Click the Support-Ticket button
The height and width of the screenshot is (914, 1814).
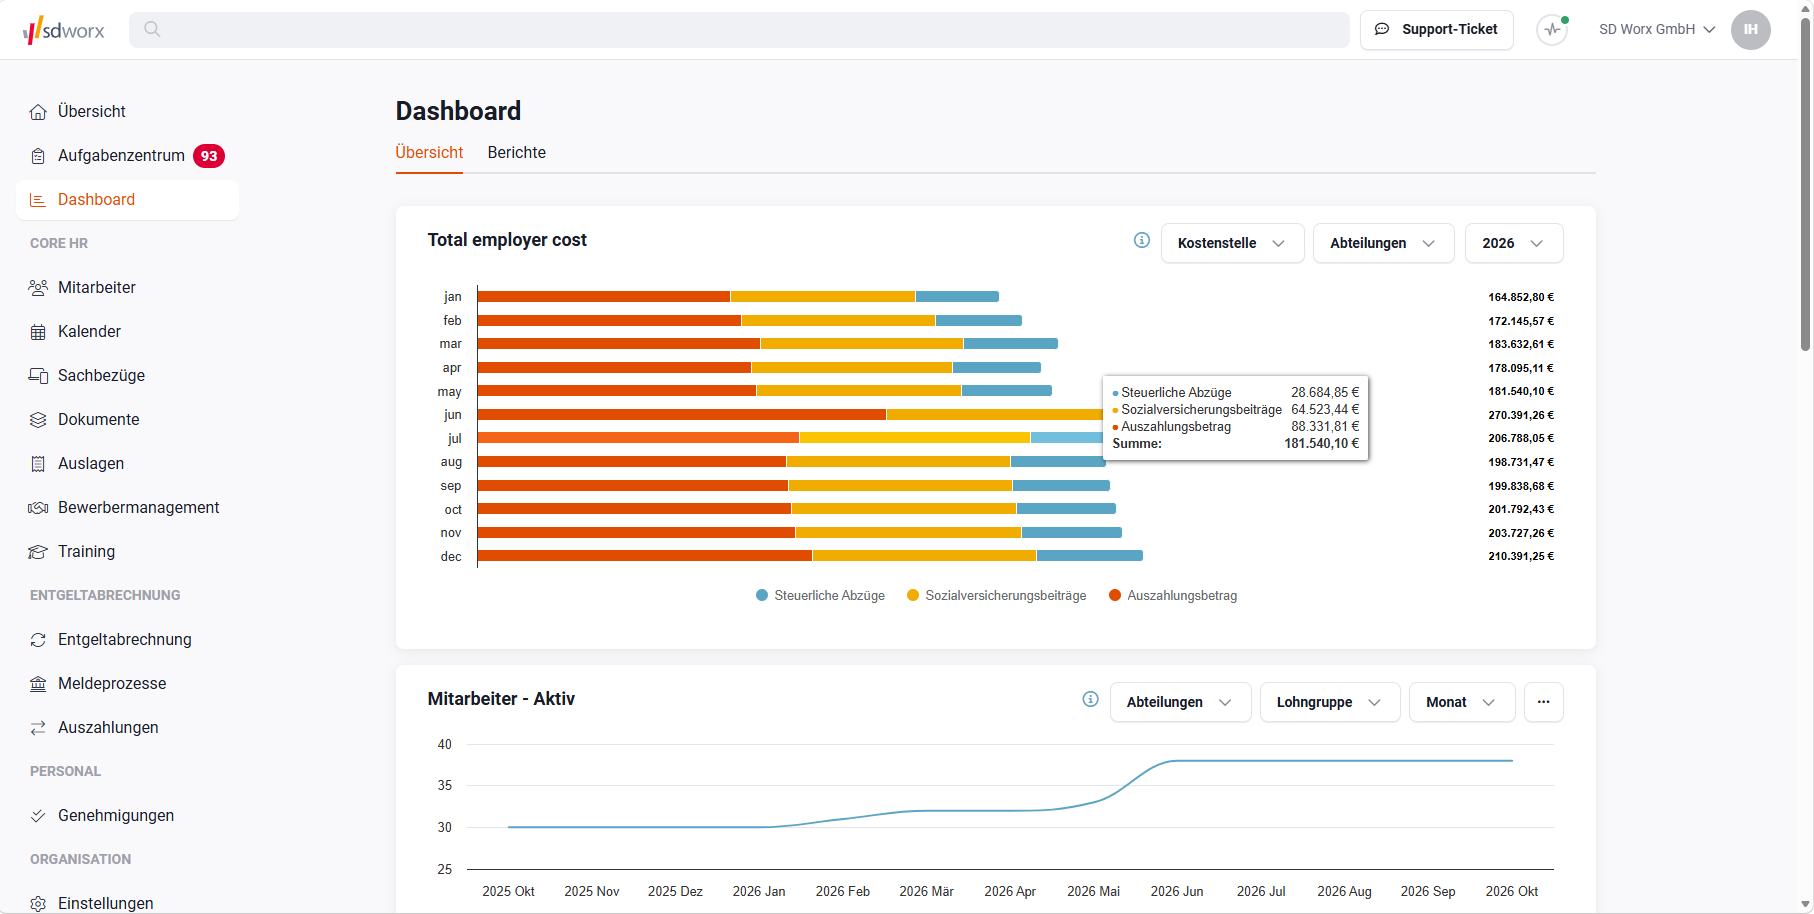tap(1437, 30)
